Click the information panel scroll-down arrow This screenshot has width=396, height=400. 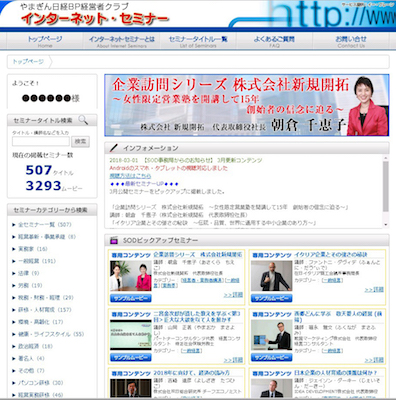point(385,225)
